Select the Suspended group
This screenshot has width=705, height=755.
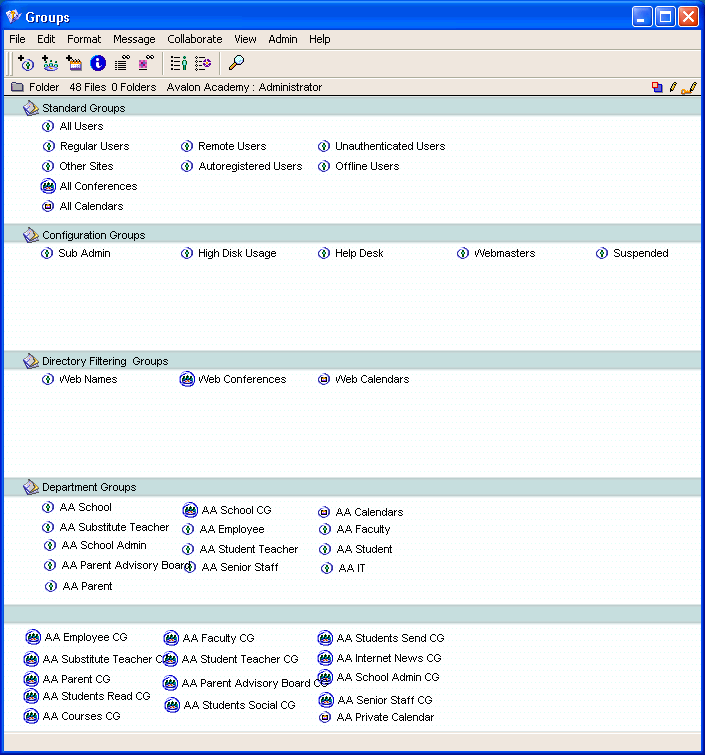[x=640, y=253]
